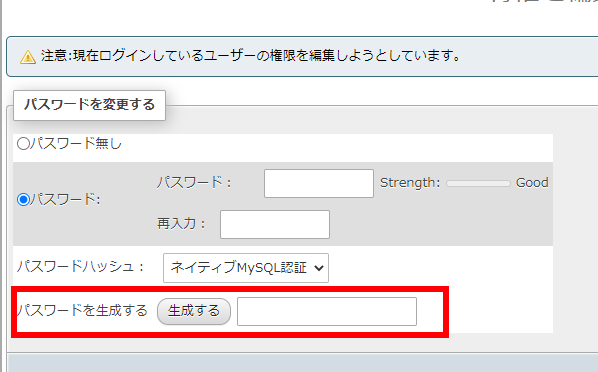Click the パスワード無し label text
The width and height of the screenshot is (598, 372).
(x=76, y=144)
